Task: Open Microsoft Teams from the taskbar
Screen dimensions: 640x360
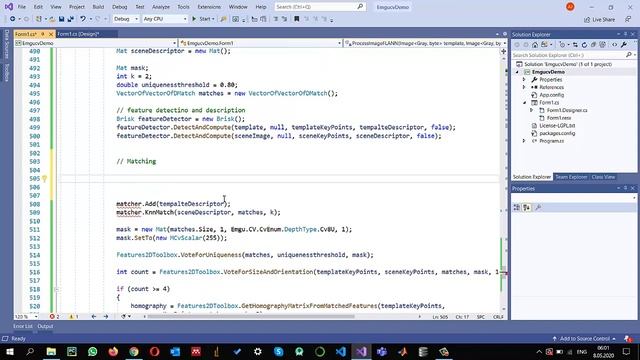Action: 382,351
